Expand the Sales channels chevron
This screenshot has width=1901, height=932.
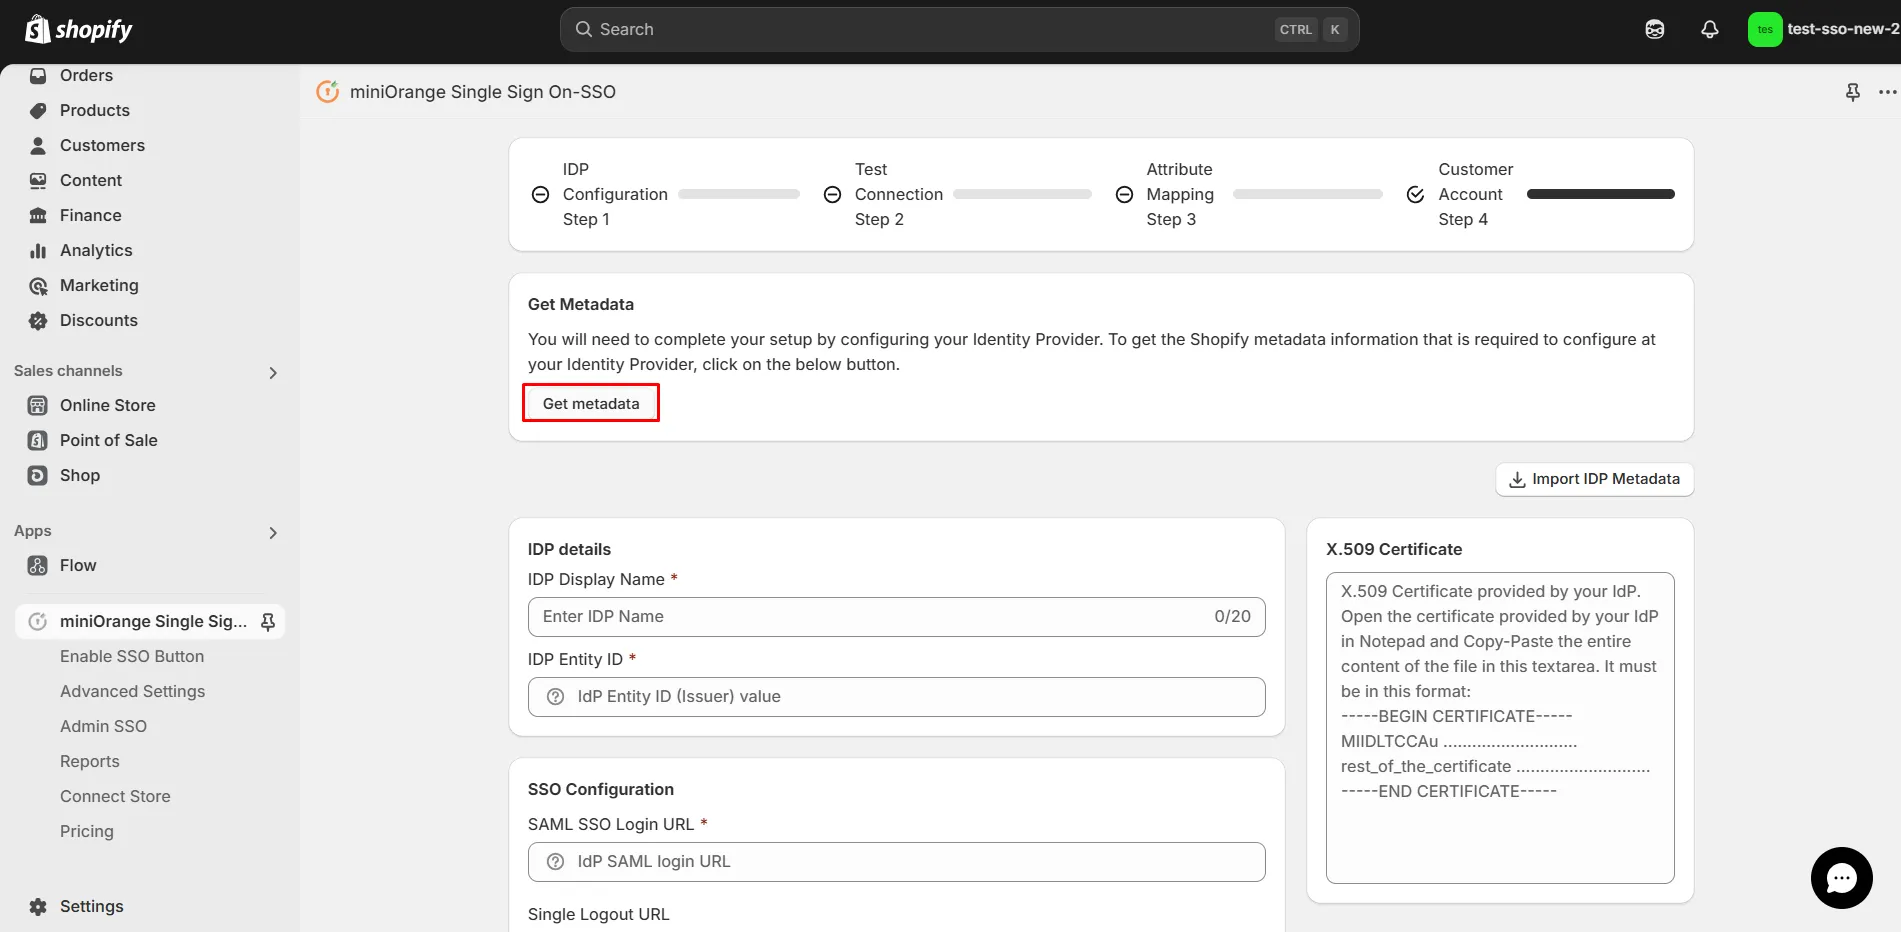click(x=273, y=373)
